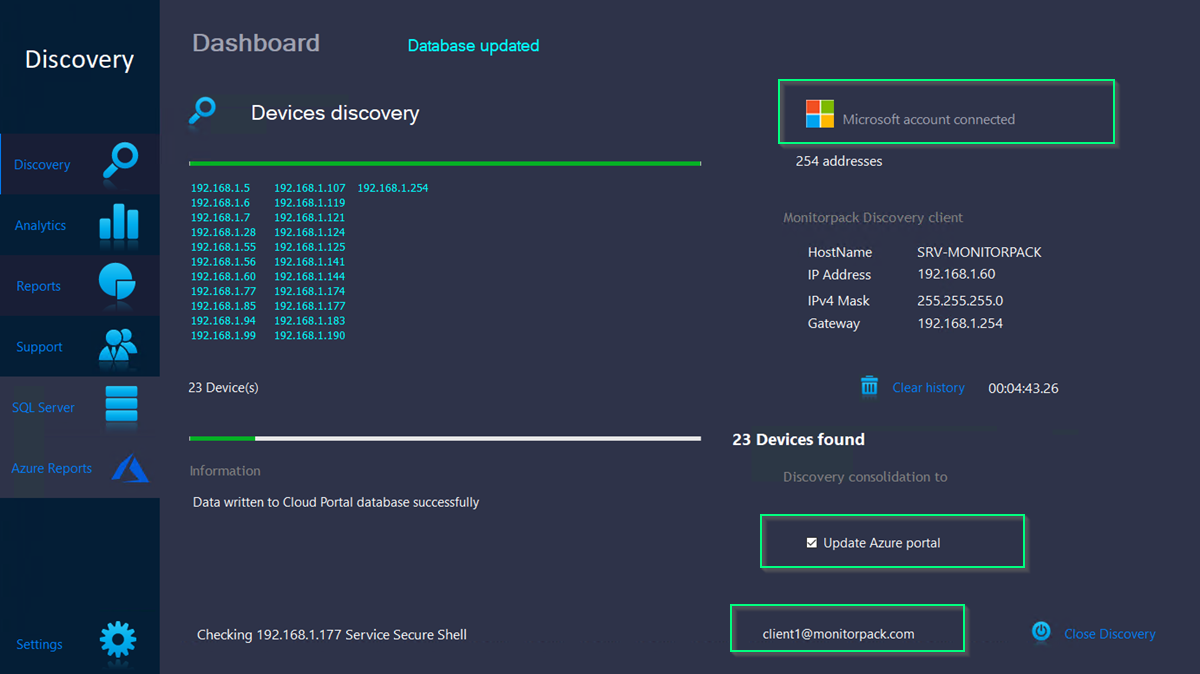This screenshot has height=674, width=1200.
Task: Open the SQL Server database icon
Action: (x=121, y=404)
